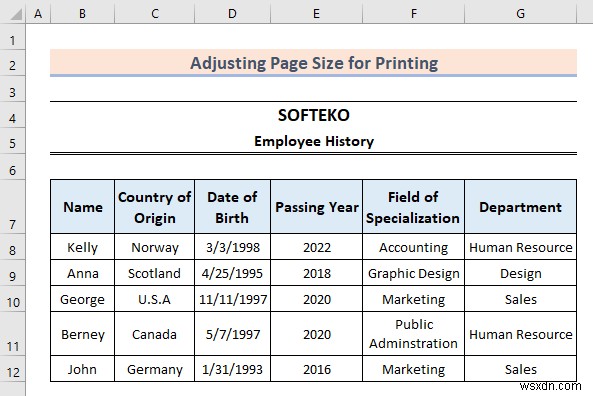Image resolution: width=593 pixels, height=396 pixels.
Task: Click passing year 2020 in George's row
Action: click(317, 299)
